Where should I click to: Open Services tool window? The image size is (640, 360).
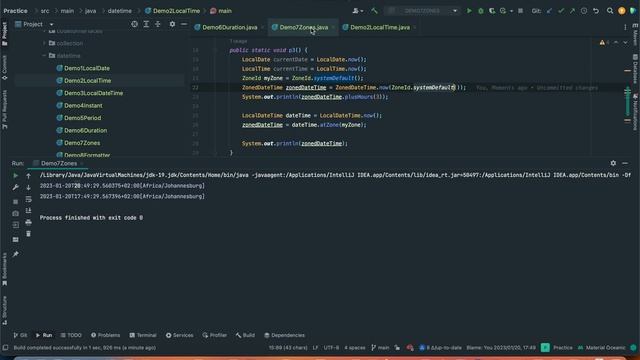(x=180, y=335)
